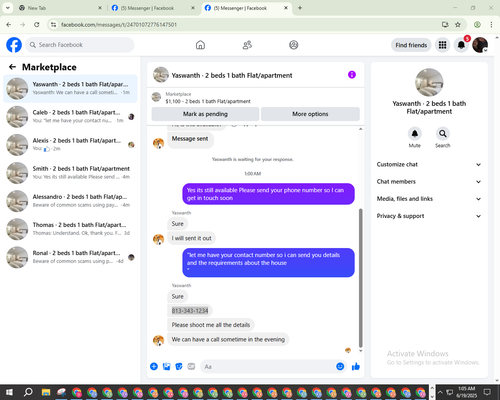Image resolution: width=500 pixels, height=400 pixels.
Task: Show hidden system tray icons
Action: point(440,392)
